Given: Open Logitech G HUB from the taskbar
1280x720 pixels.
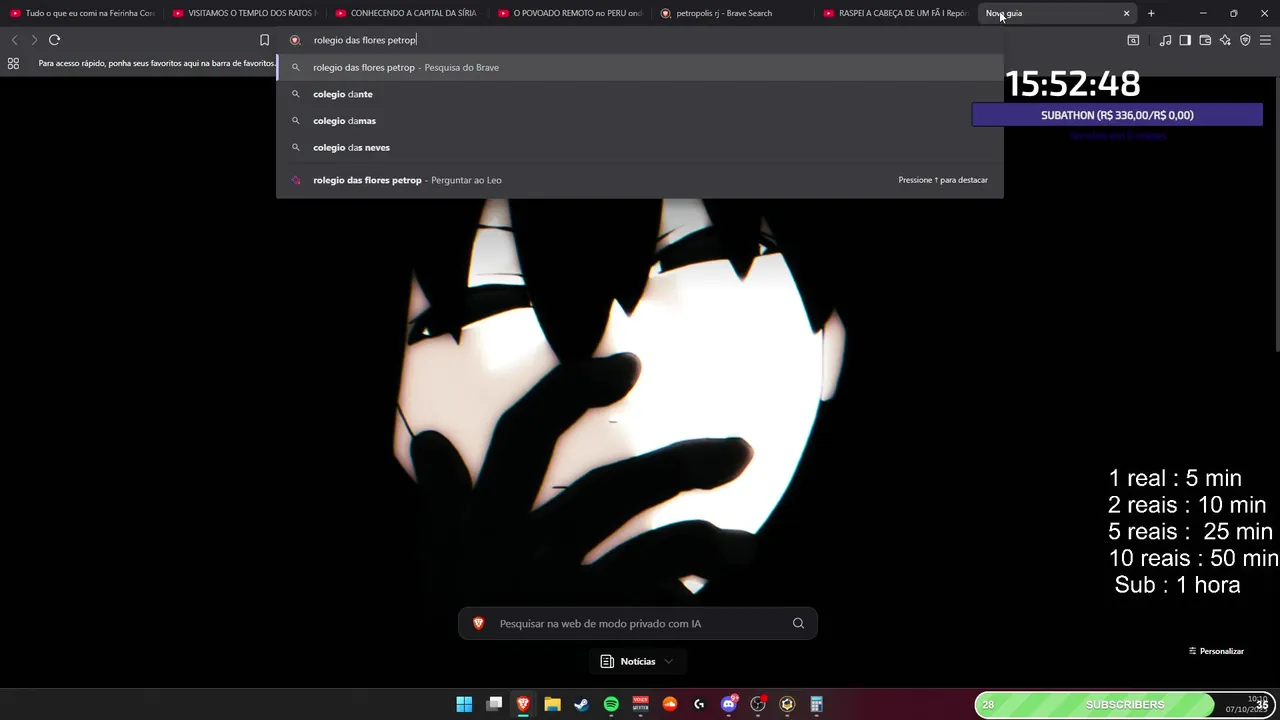Looking at the screenshot, I should (699, 704).
